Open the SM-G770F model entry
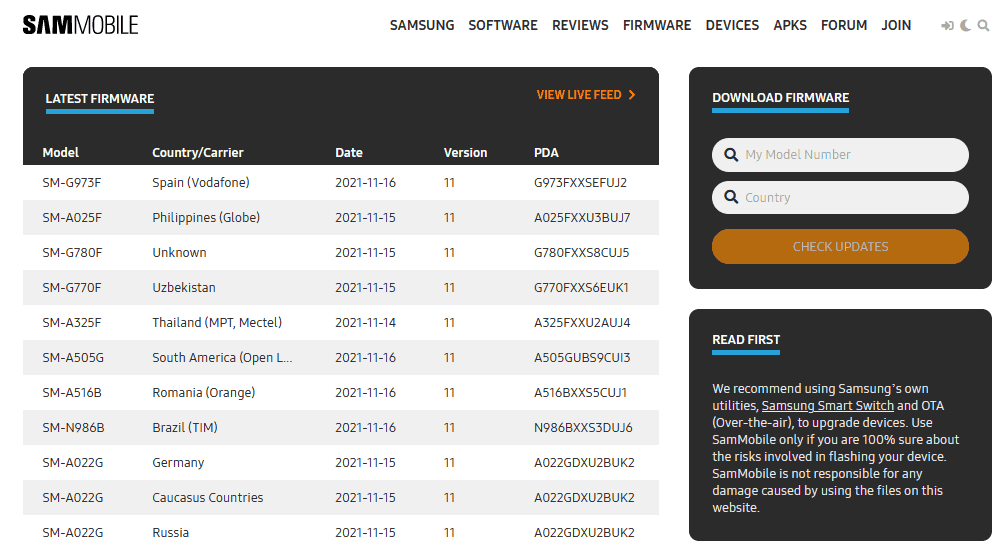This screenshot has height=549, width=1006. pos(72,287)
